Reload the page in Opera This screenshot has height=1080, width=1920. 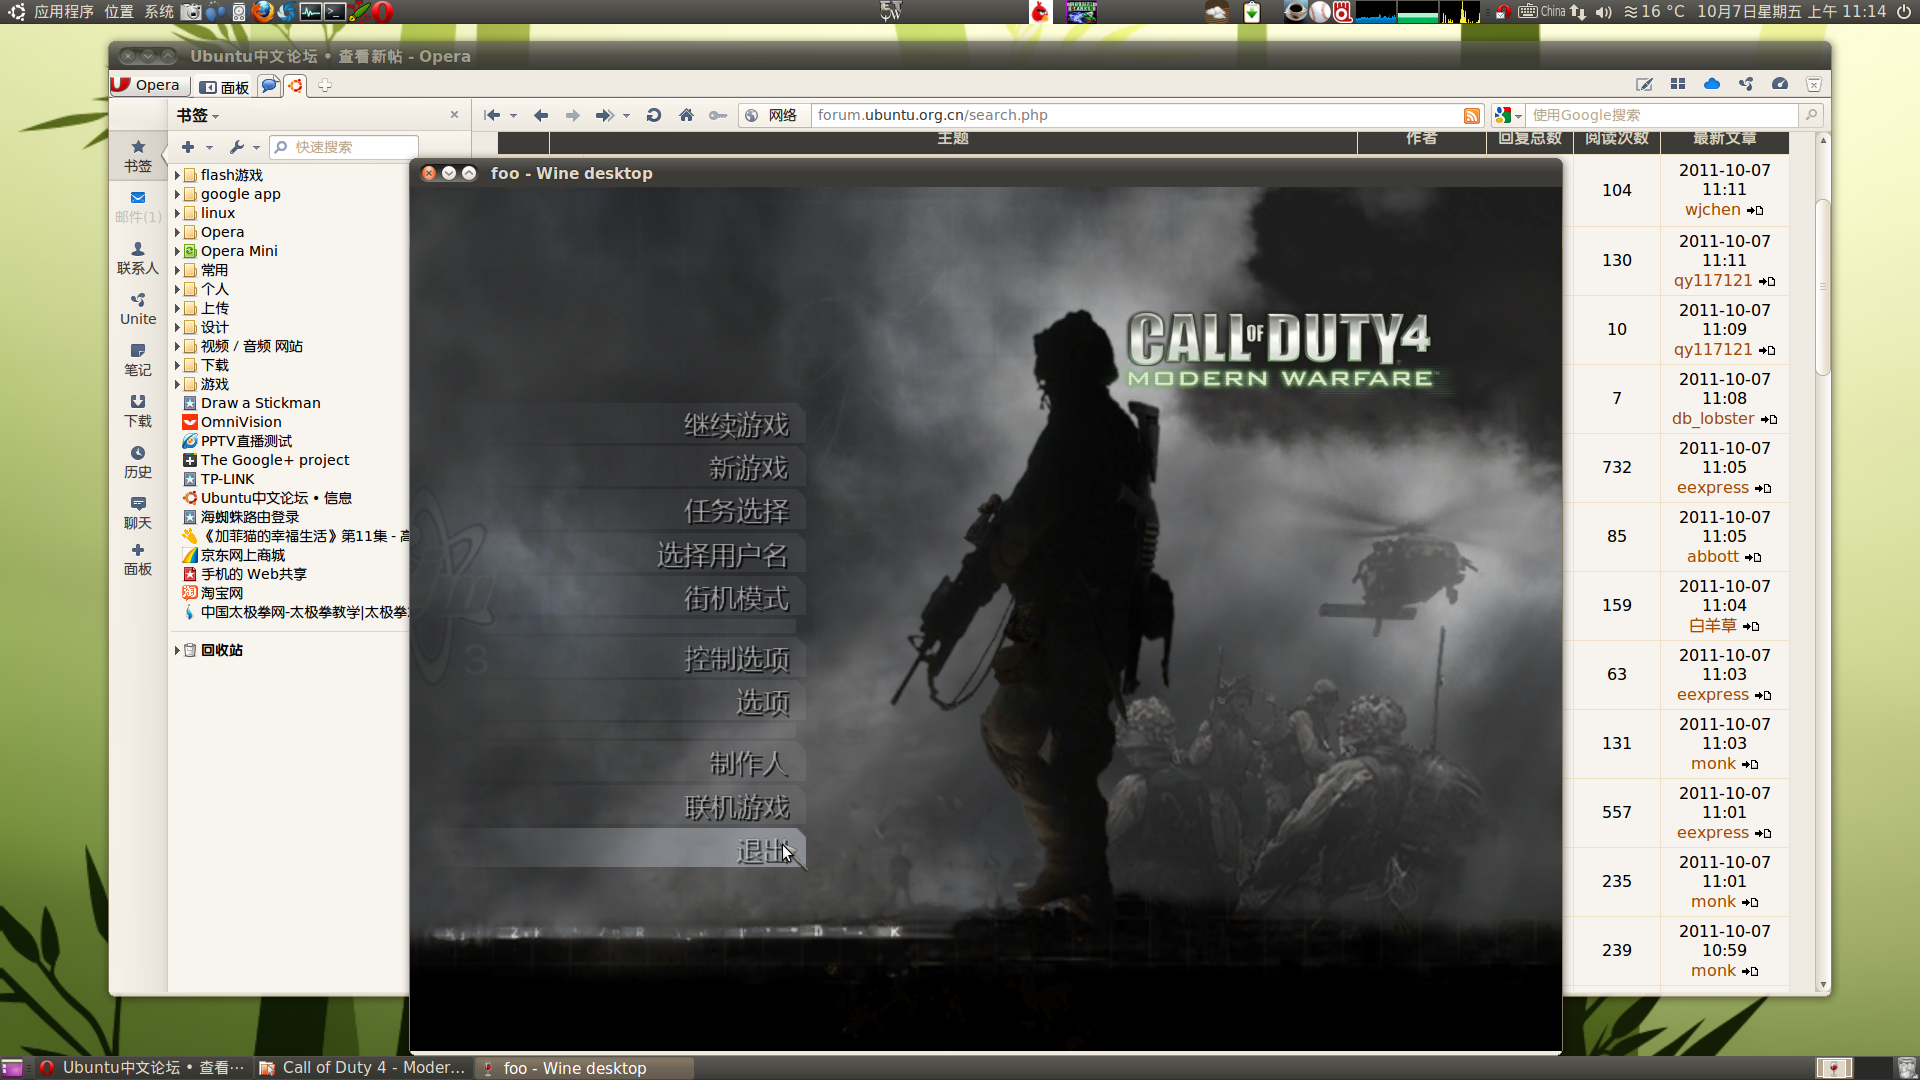coord(654,115)
